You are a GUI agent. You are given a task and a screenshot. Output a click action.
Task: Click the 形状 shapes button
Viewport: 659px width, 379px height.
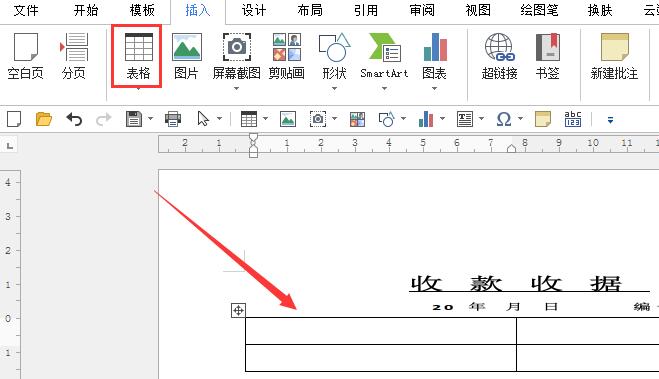335,56
